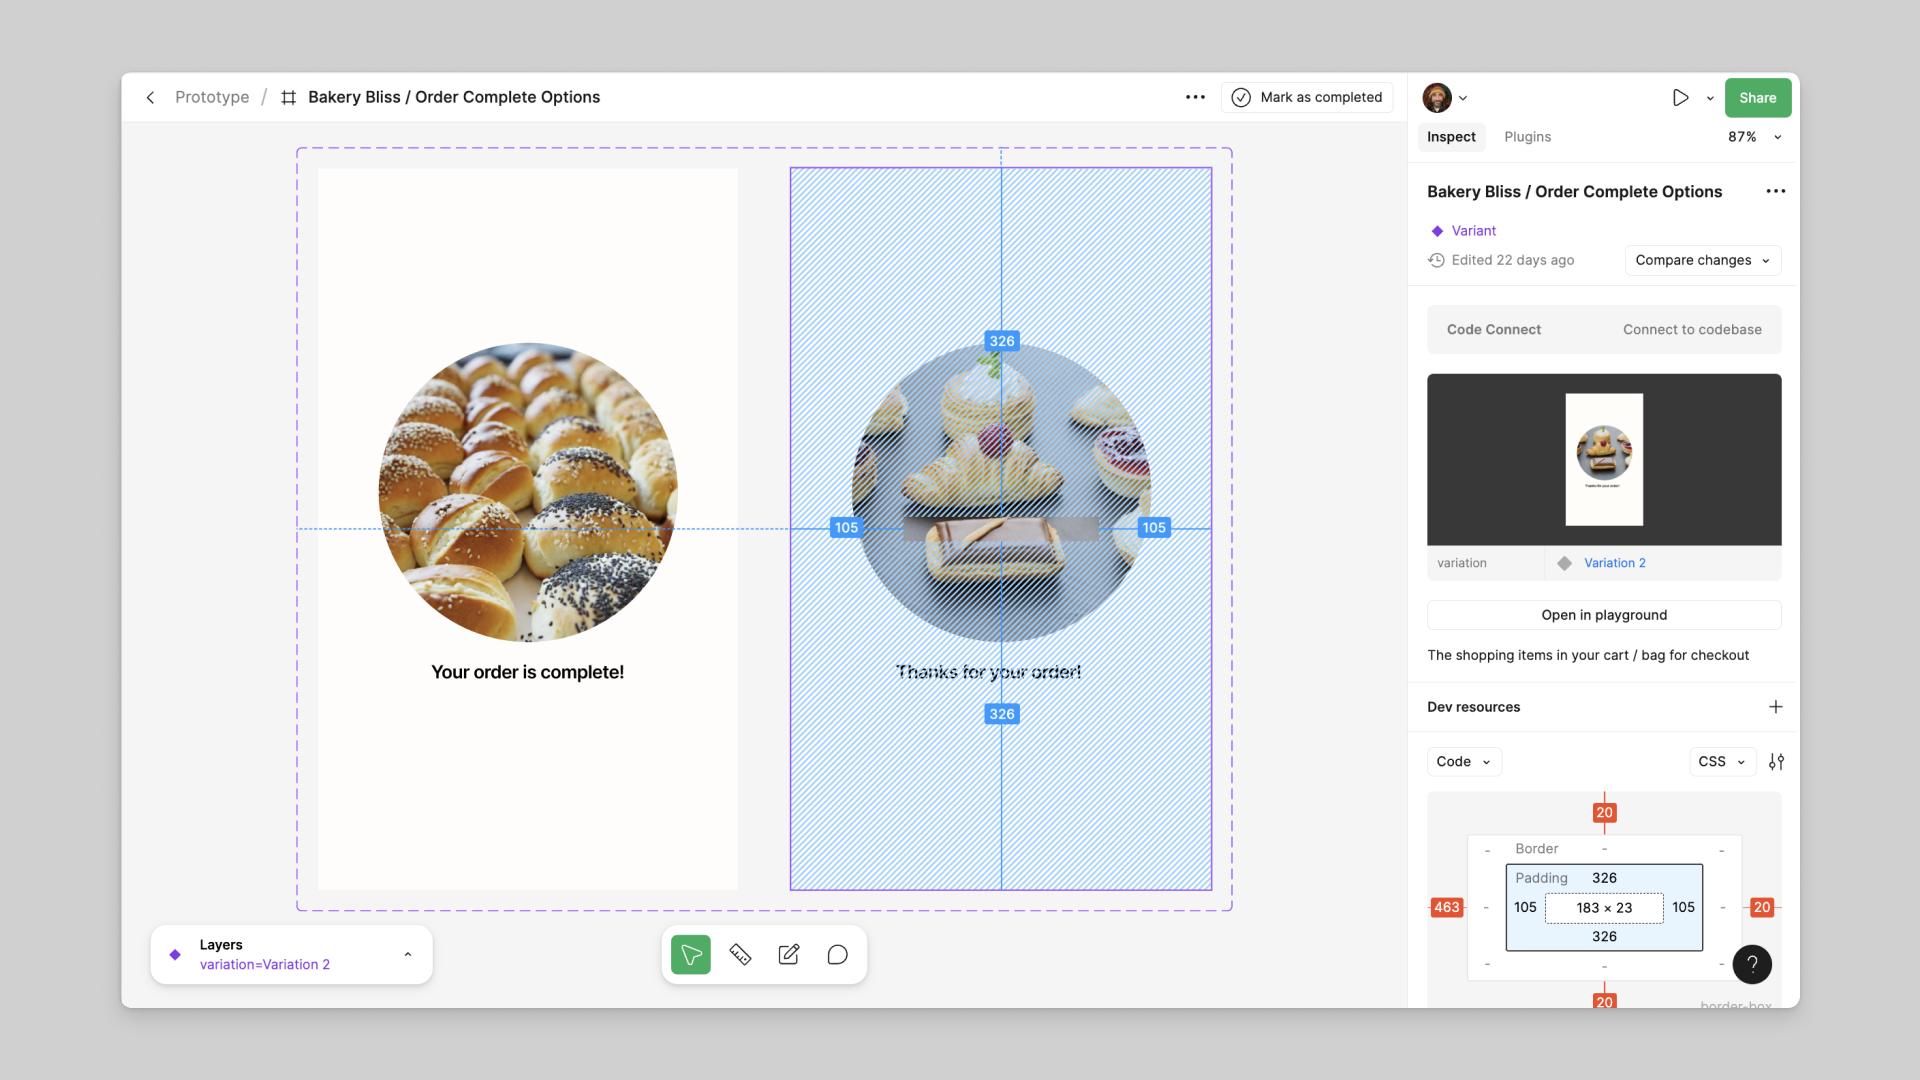Mark the frame as completed
The image size is (1920, 1080).
(1307, 97)
